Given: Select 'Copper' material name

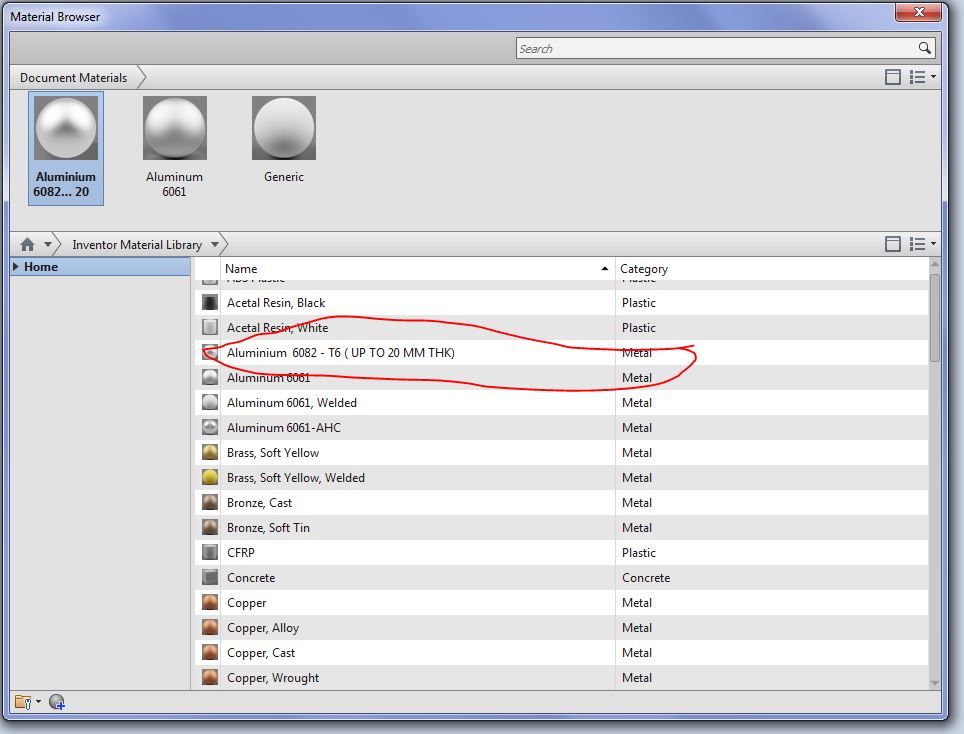Looking at the screenshot, I should pyautogui.click(x=247, y=602).
